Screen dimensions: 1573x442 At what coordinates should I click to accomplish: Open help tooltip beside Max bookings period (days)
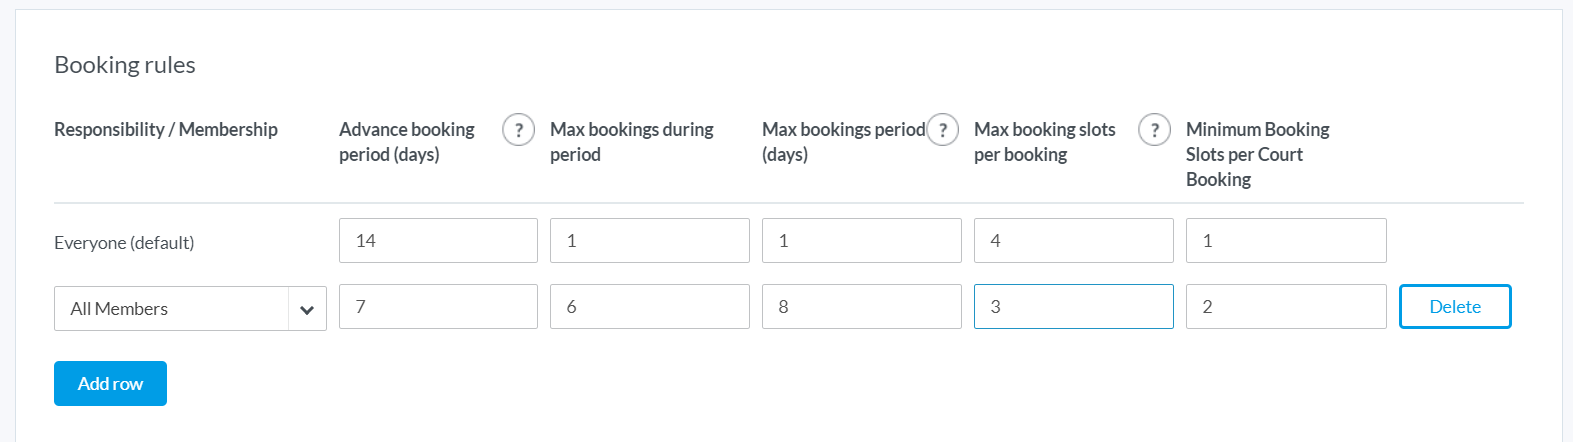point(942,130)
